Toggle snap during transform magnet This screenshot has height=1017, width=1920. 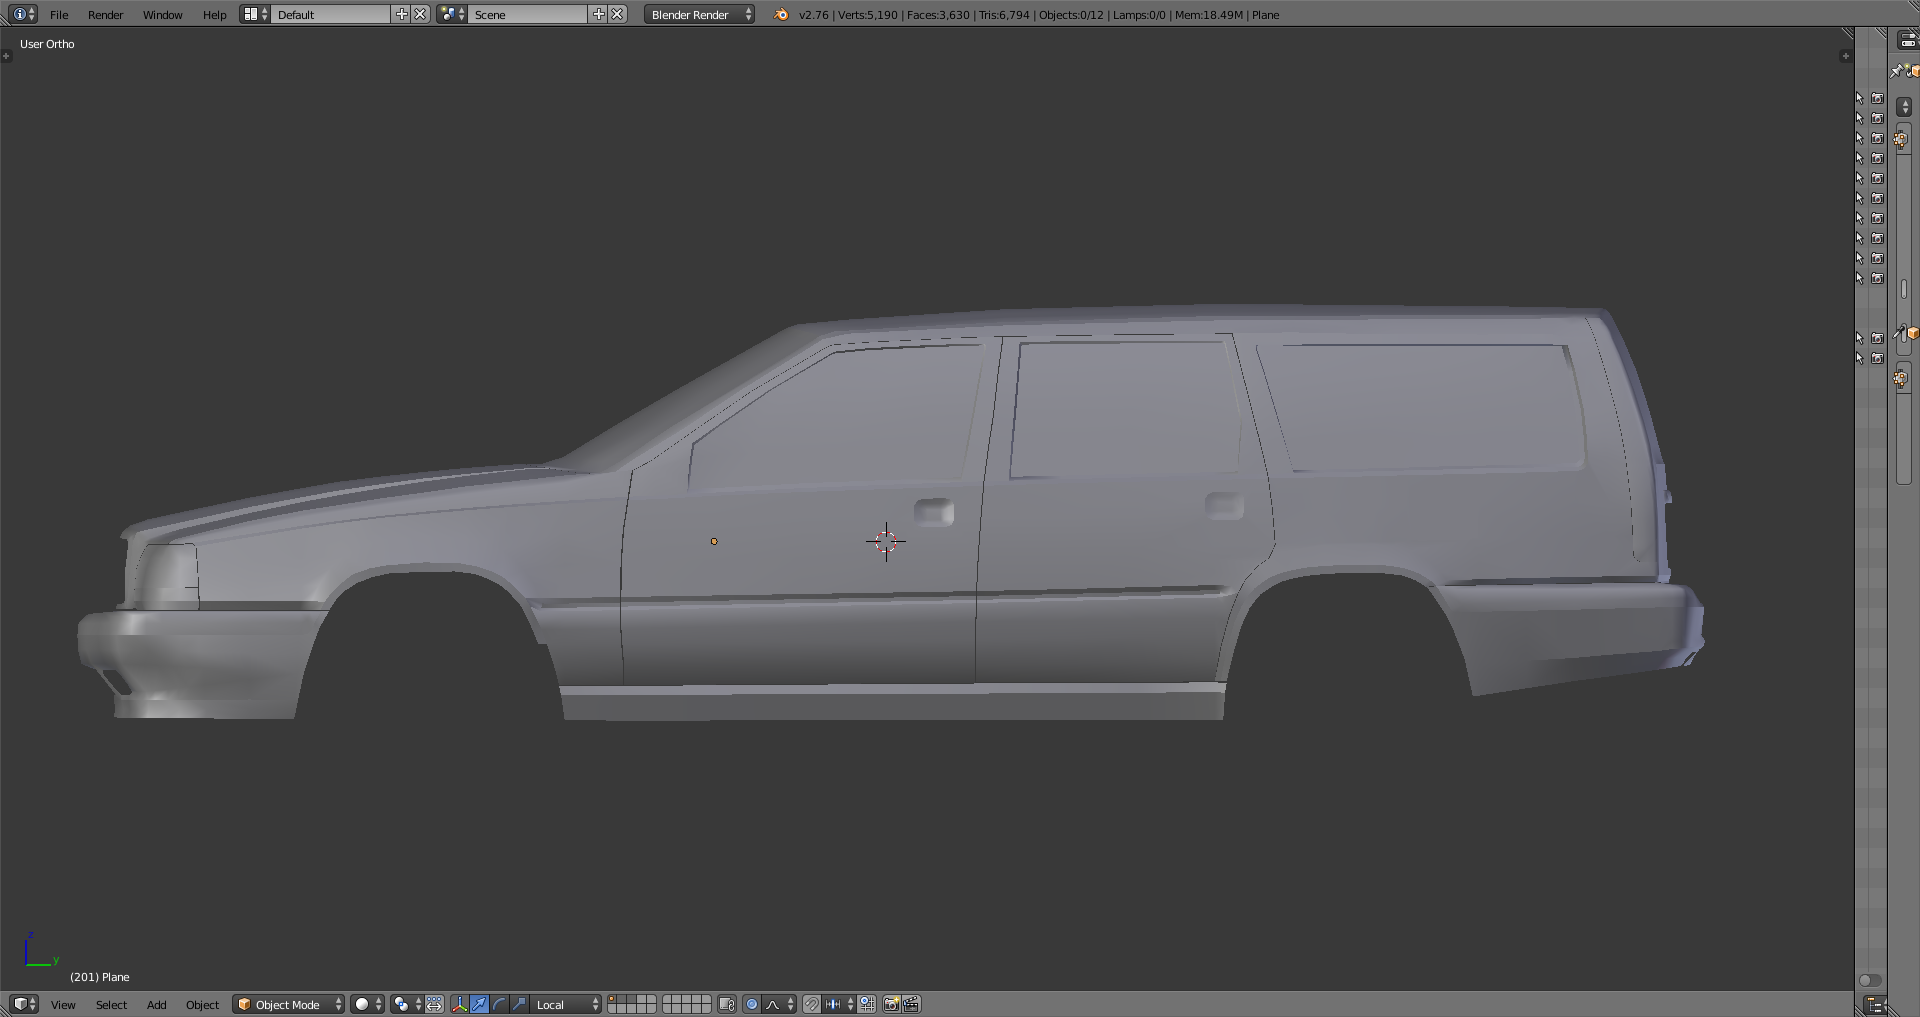click(x=812, y=1004)
